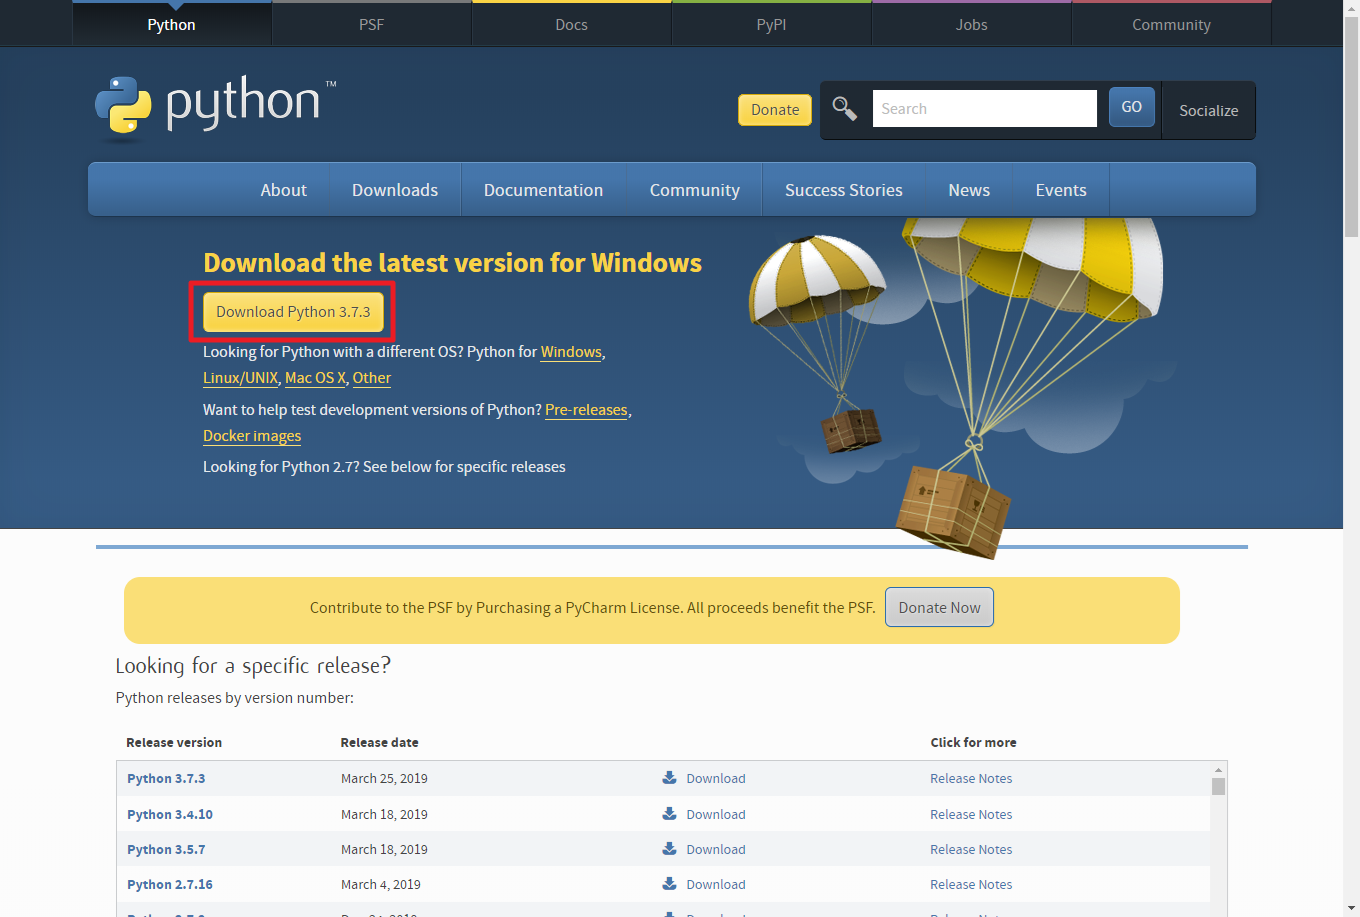Select Success Stories in the main navigation
Image resolution: width=1360 pixels, height=917 pixels.
(x=844, y=190)
